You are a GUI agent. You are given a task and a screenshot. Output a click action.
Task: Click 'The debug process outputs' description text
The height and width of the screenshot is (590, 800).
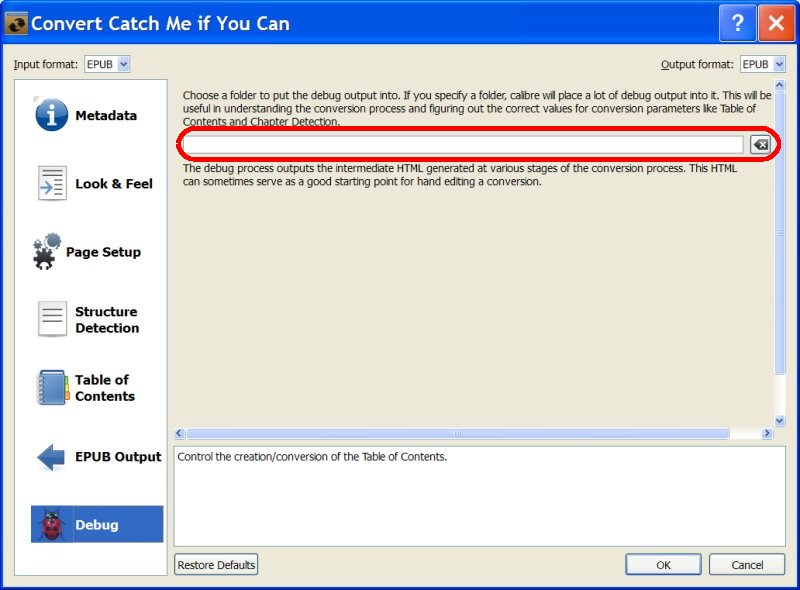click(x=460, y=175)
